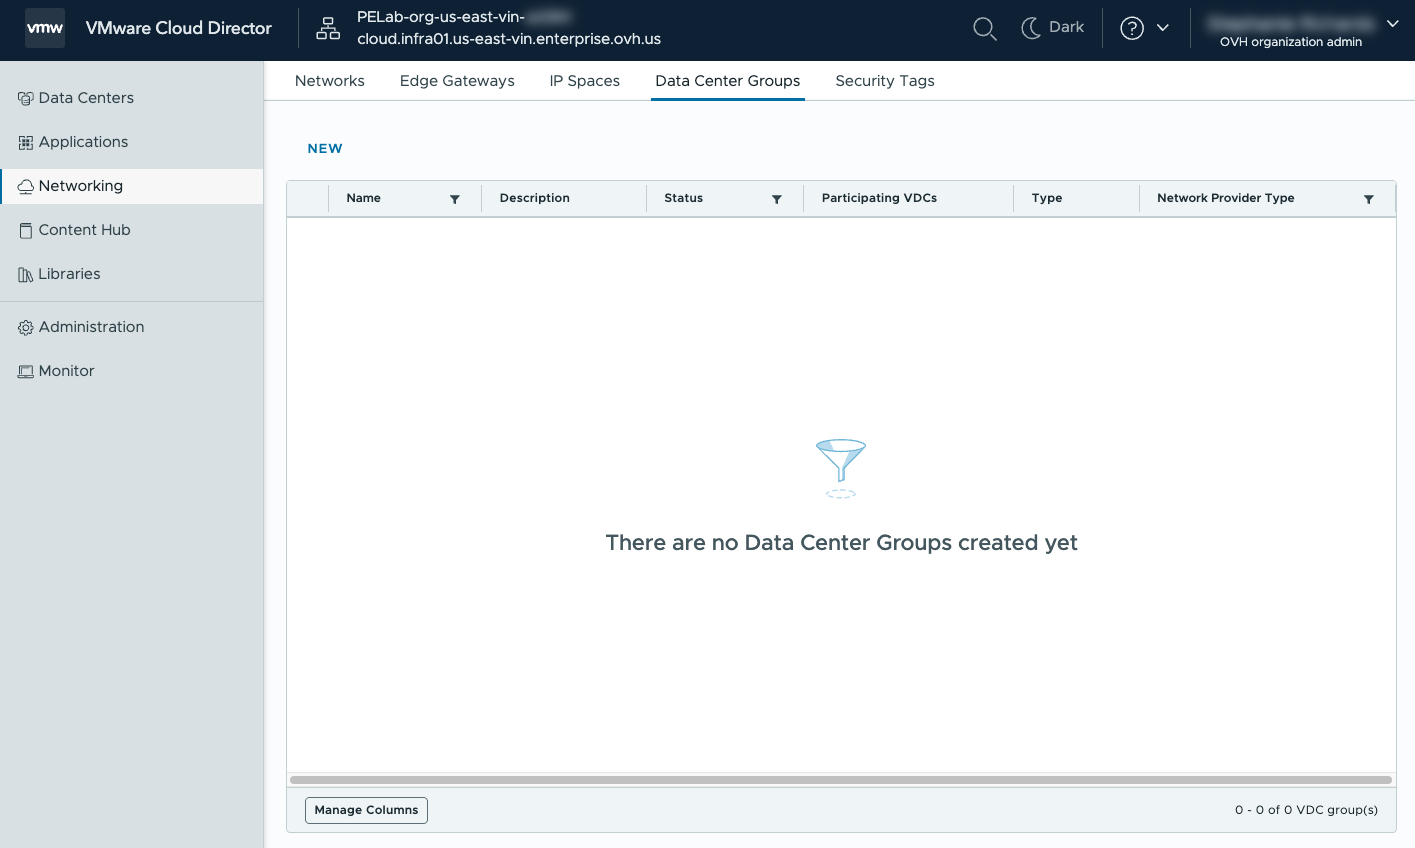Sort by the Description column header

535,198
